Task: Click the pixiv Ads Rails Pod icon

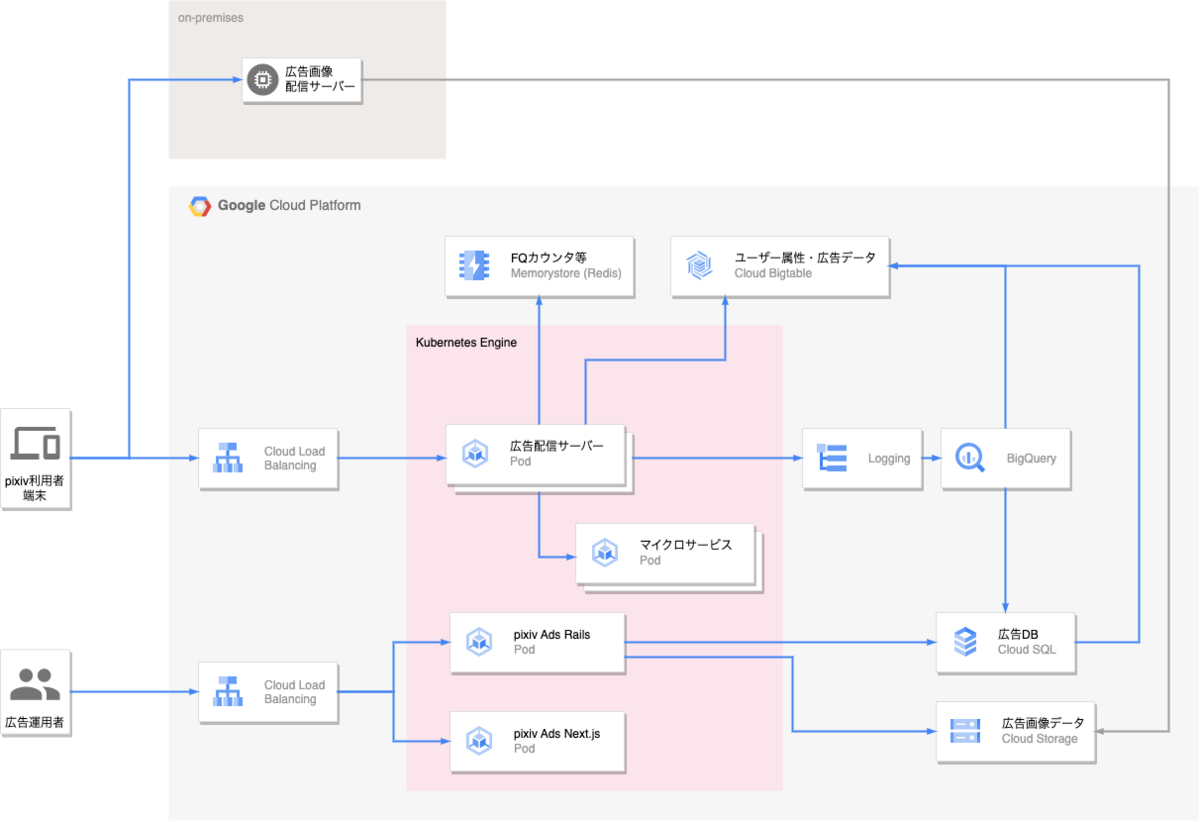Action: pyautogui.click(x=480, y=642)
